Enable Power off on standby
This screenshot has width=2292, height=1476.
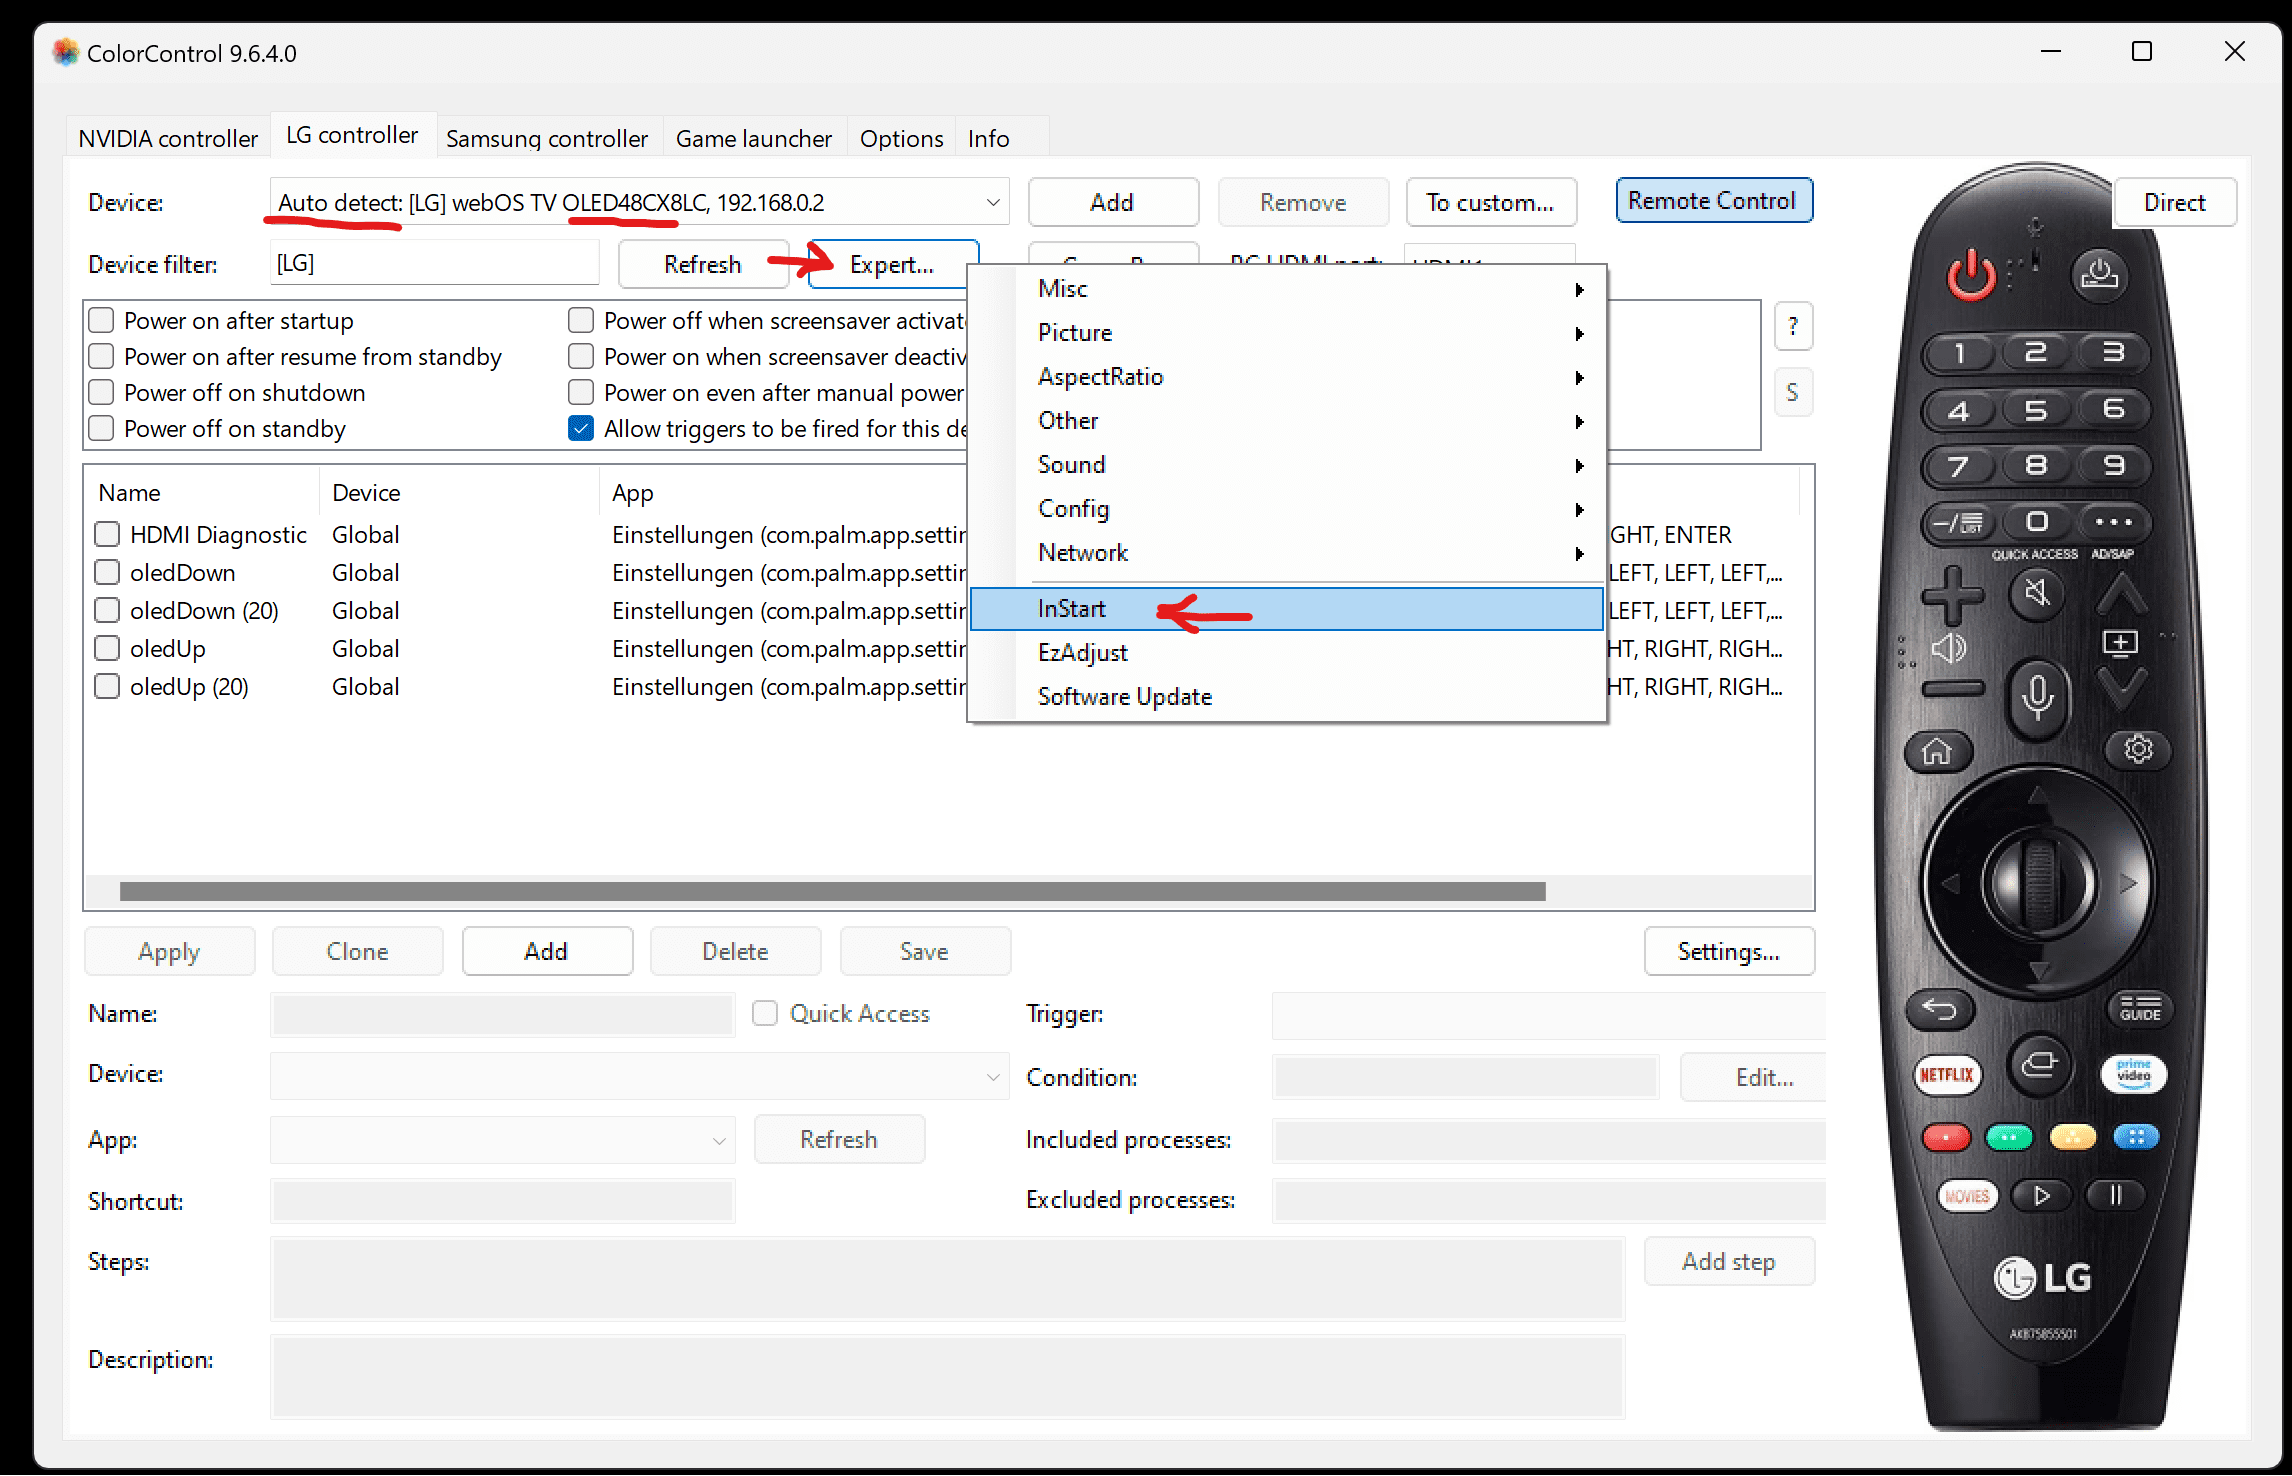click(x=101, y=428)
